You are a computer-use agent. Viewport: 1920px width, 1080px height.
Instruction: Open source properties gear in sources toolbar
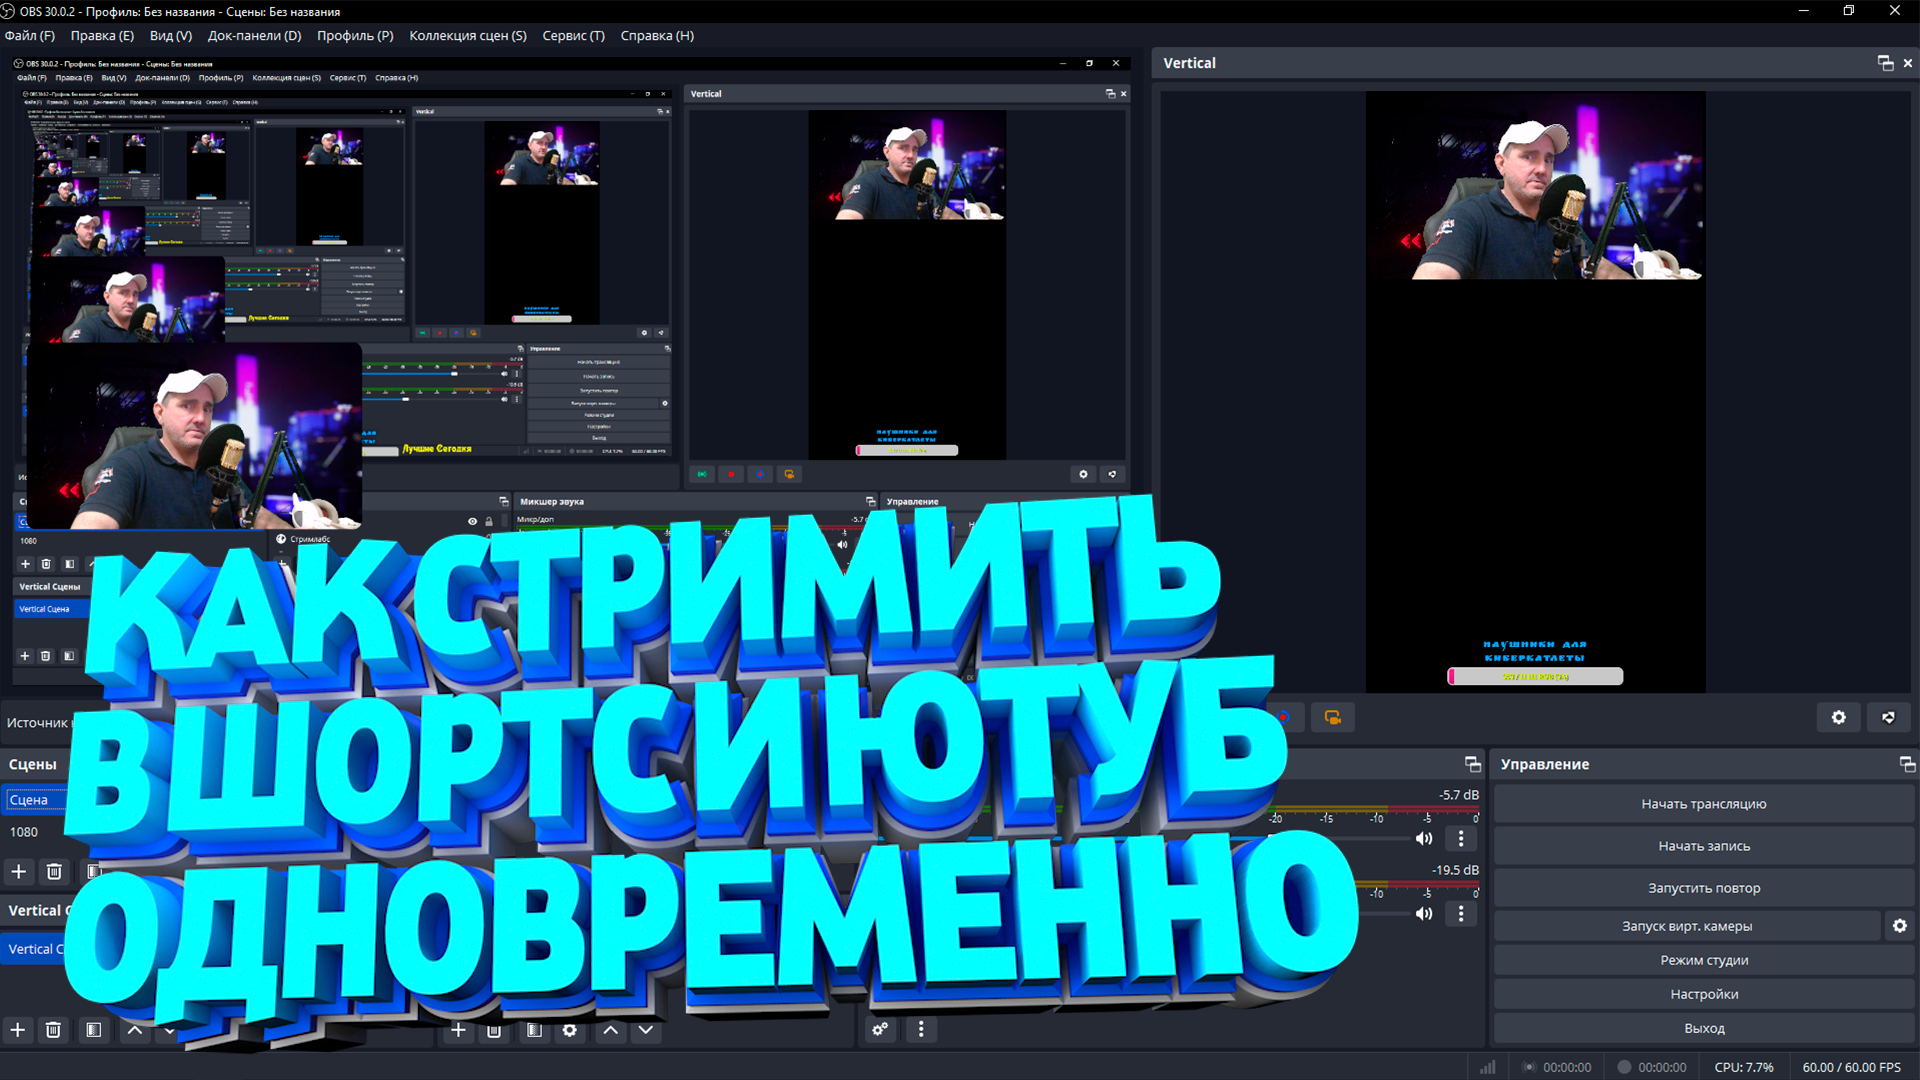tap(569, 1029)
